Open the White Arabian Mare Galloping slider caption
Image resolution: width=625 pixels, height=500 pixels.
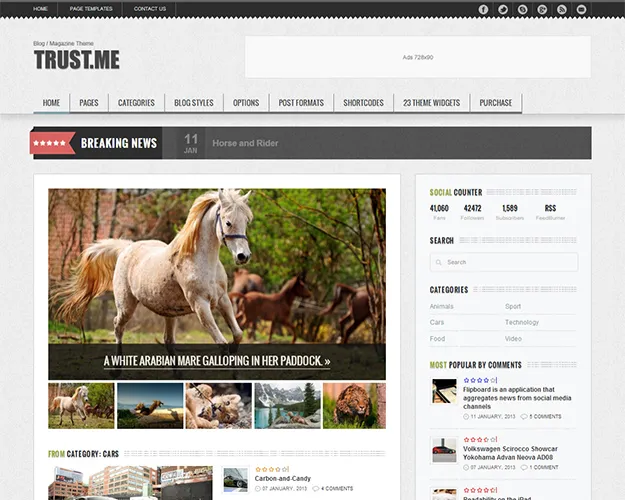217,361
